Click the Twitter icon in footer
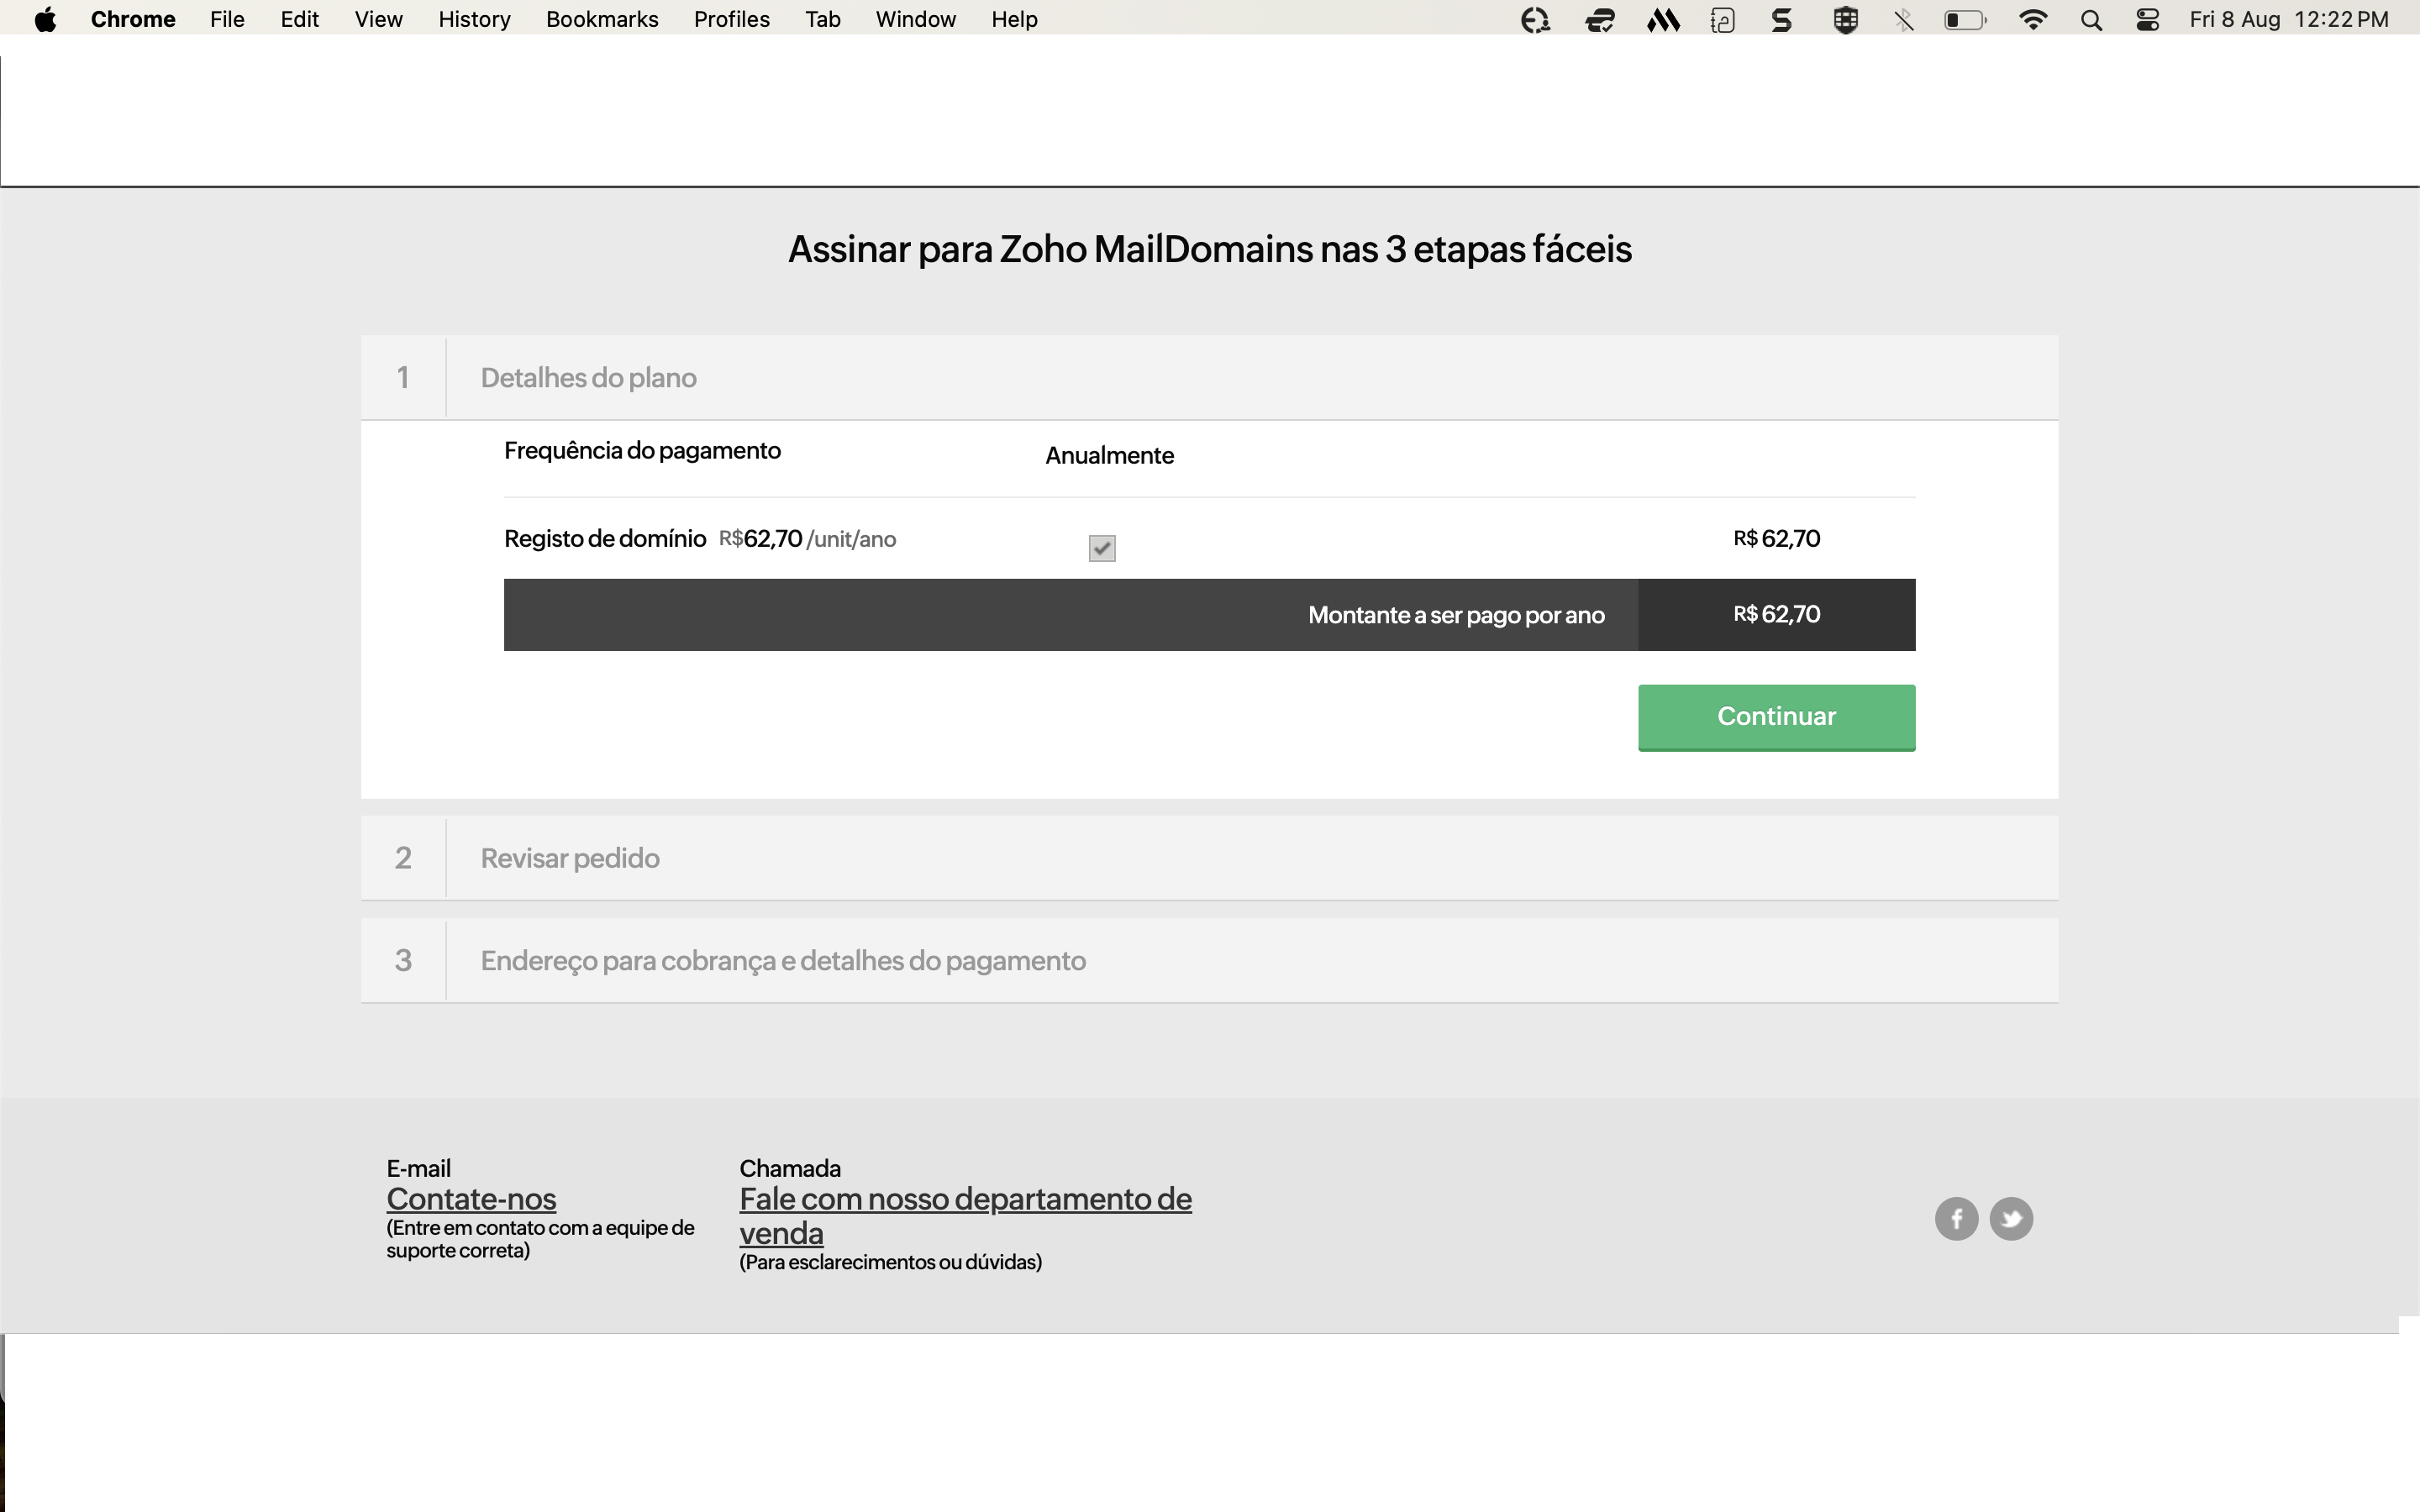2420x1512 pixels. (2011, 1218)
